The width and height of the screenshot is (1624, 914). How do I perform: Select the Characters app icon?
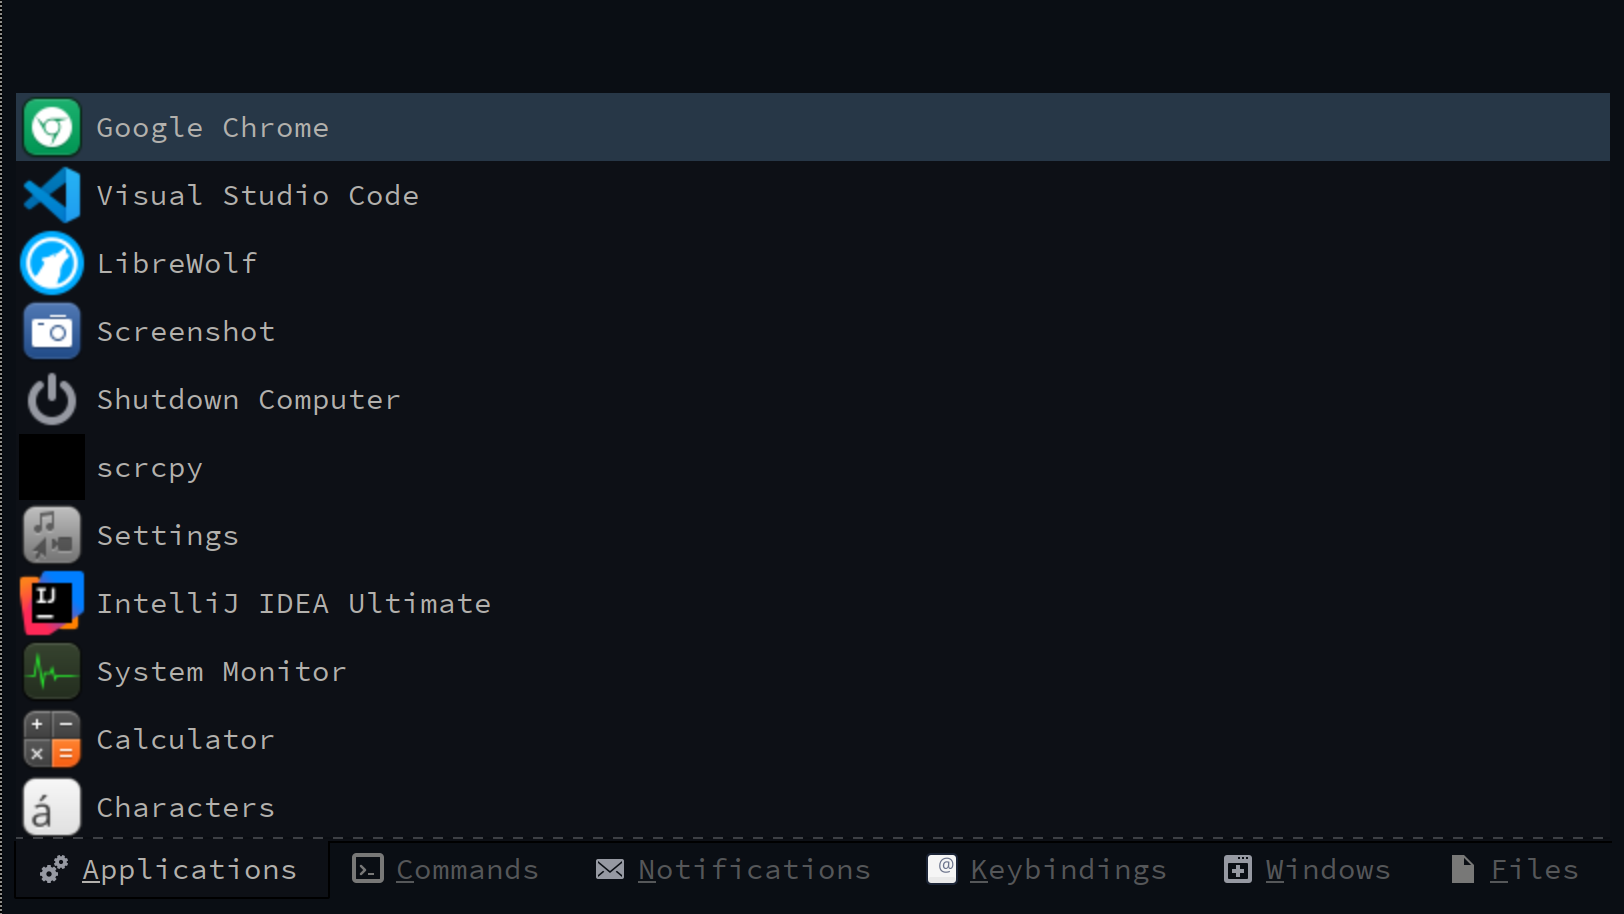pos(52,807)
